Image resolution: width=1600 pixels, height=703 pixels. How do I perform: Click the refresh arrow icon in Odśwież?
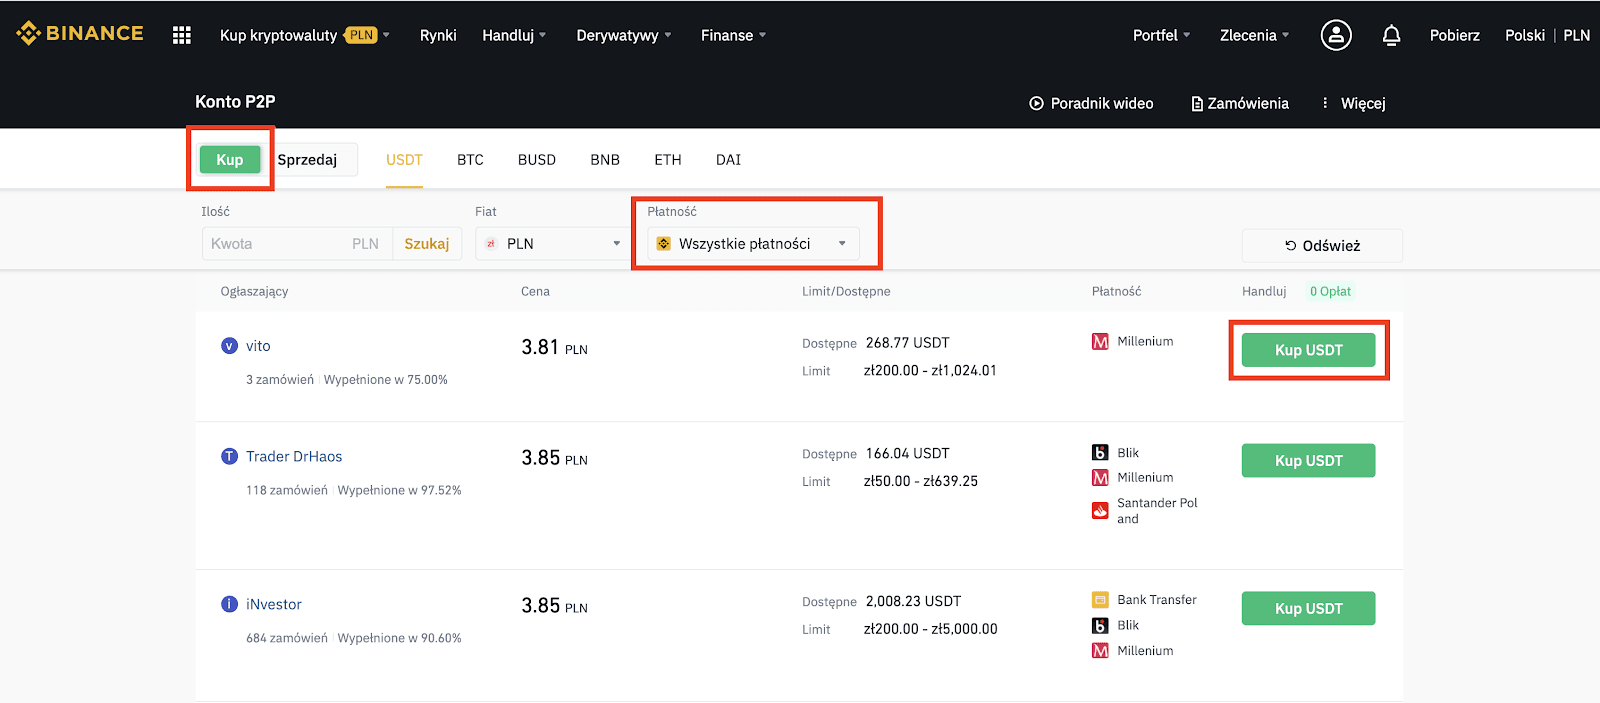1290,245
